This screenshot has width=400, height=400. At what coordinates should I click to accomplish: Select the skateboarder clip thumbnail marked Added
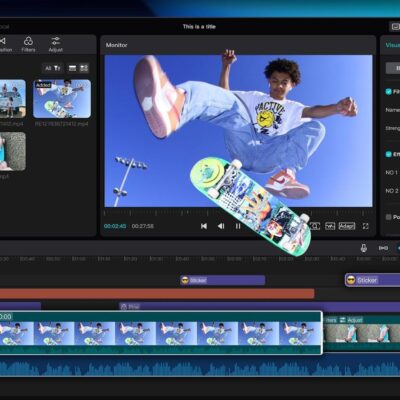[62, 99]
